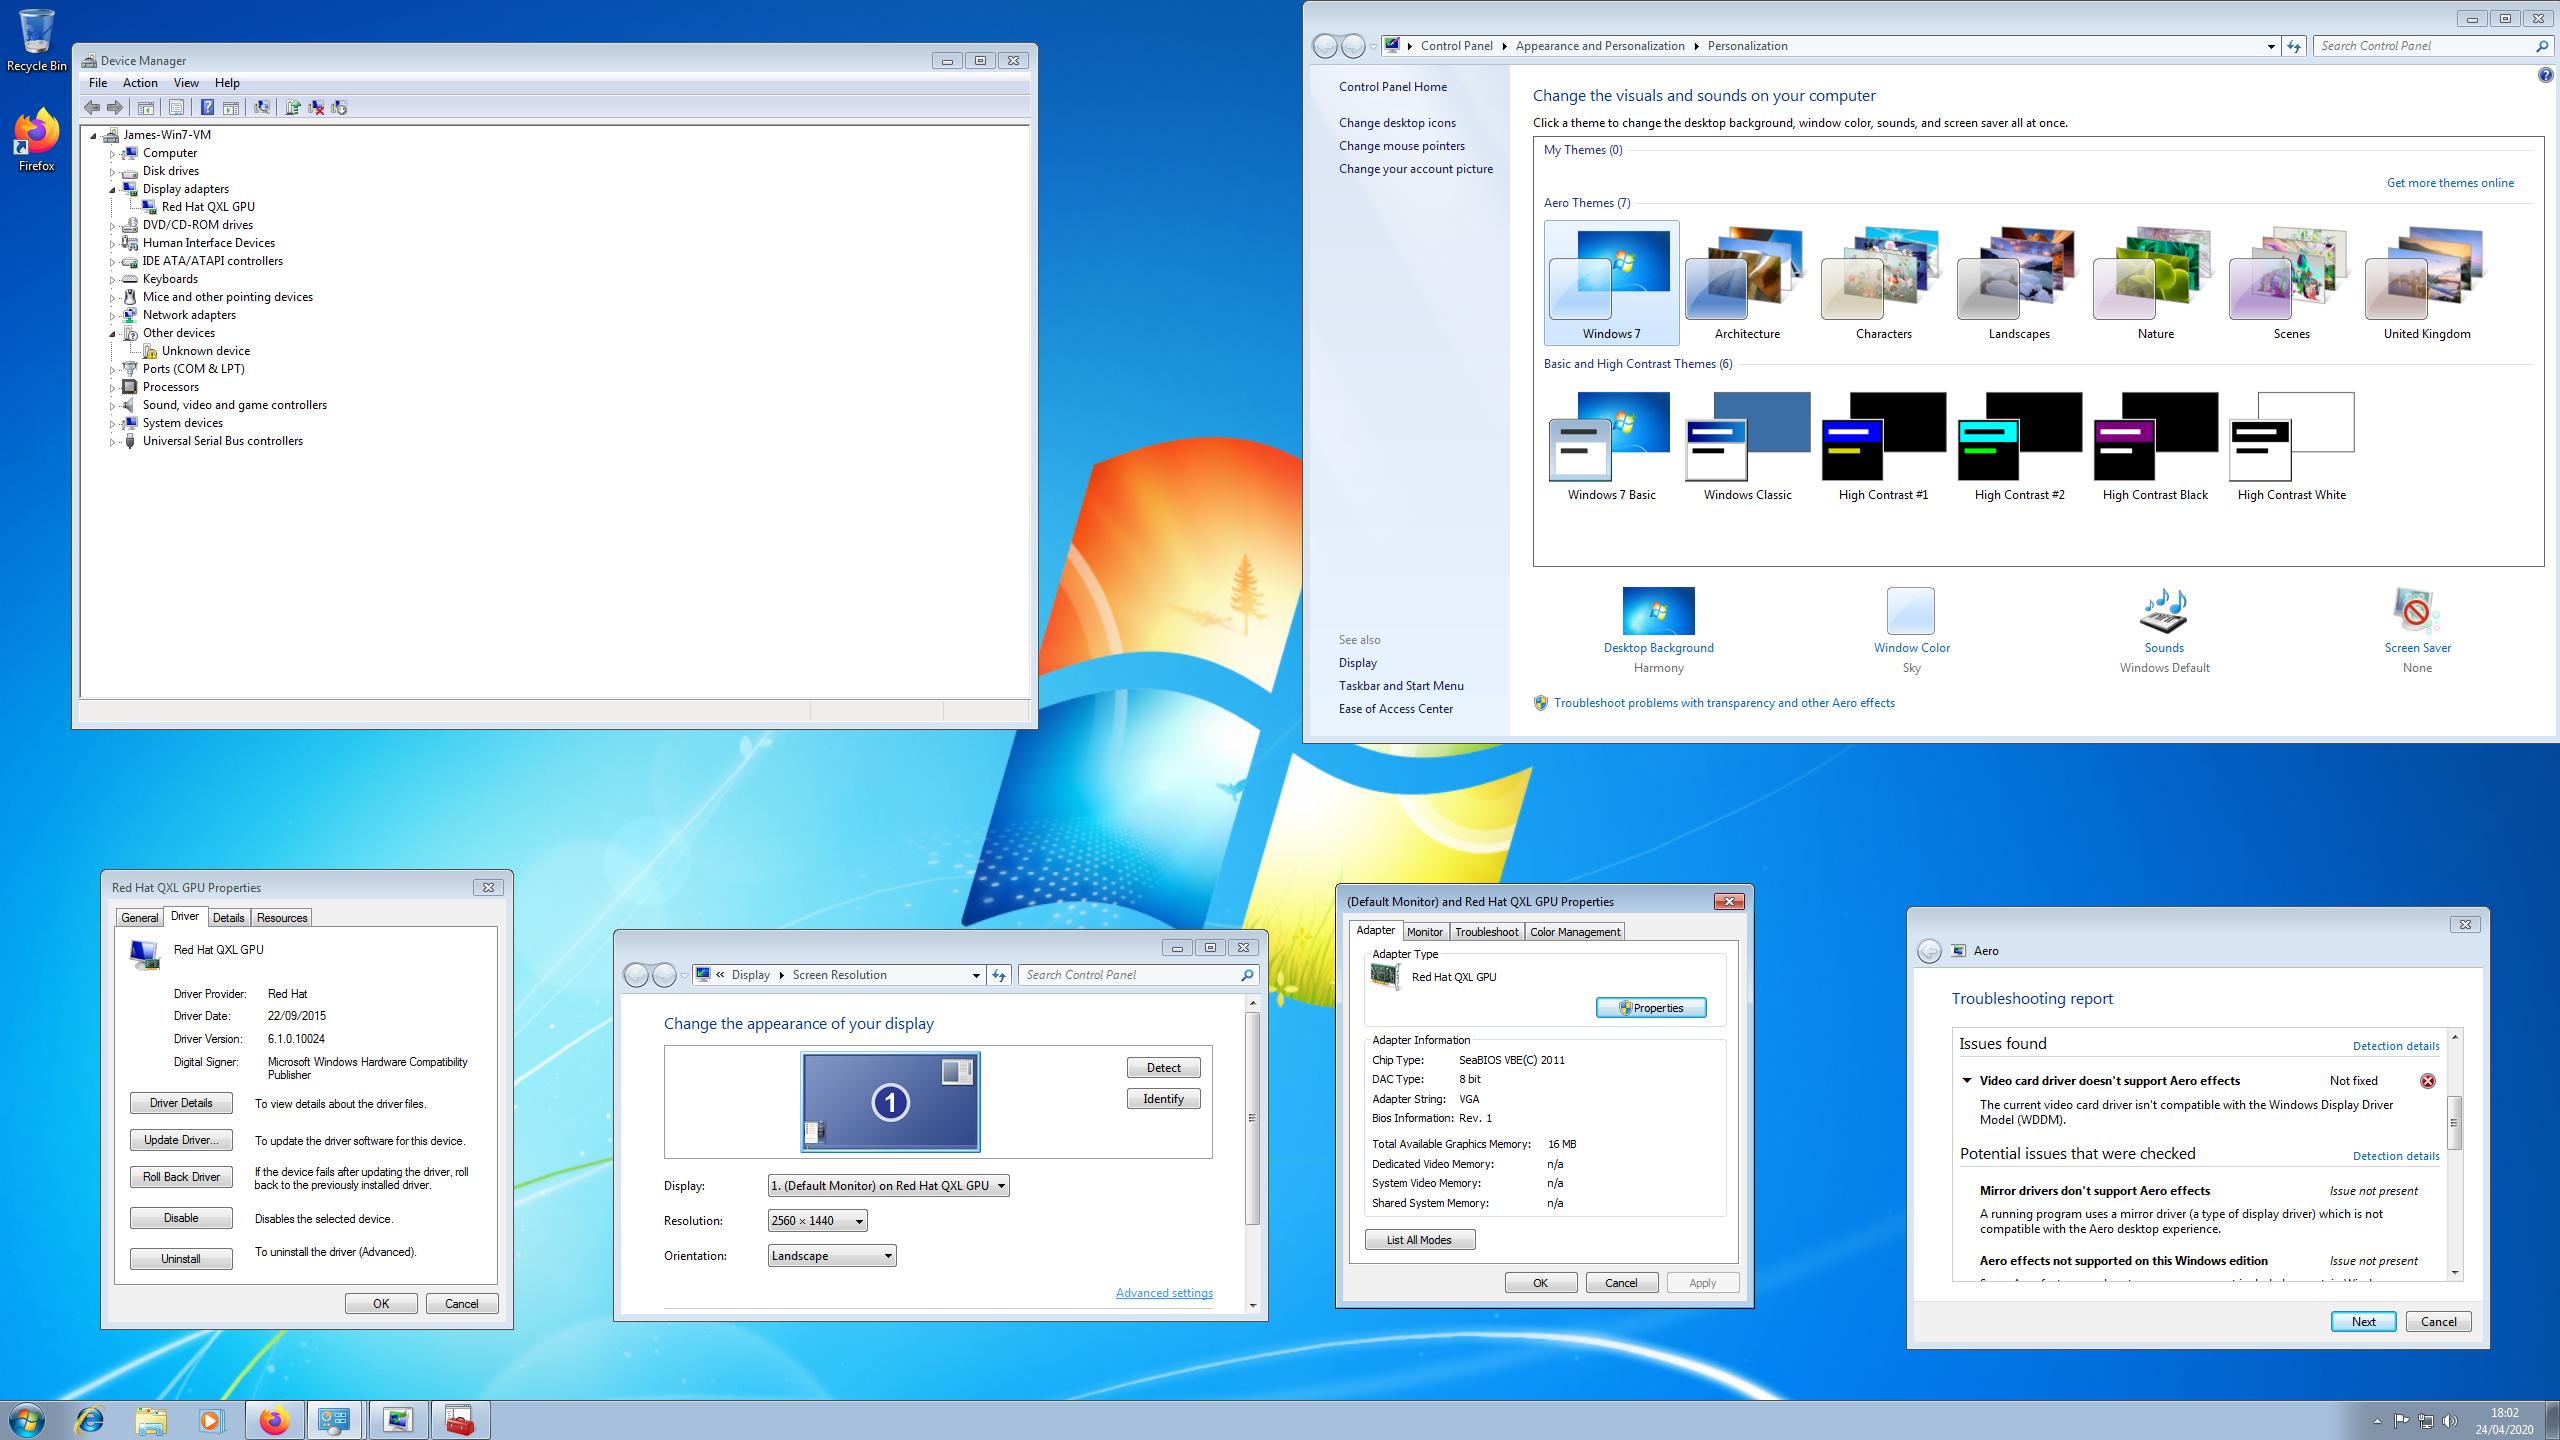Click List All Modes button
The image size is (2560, 1440).
point(1419,1240)
